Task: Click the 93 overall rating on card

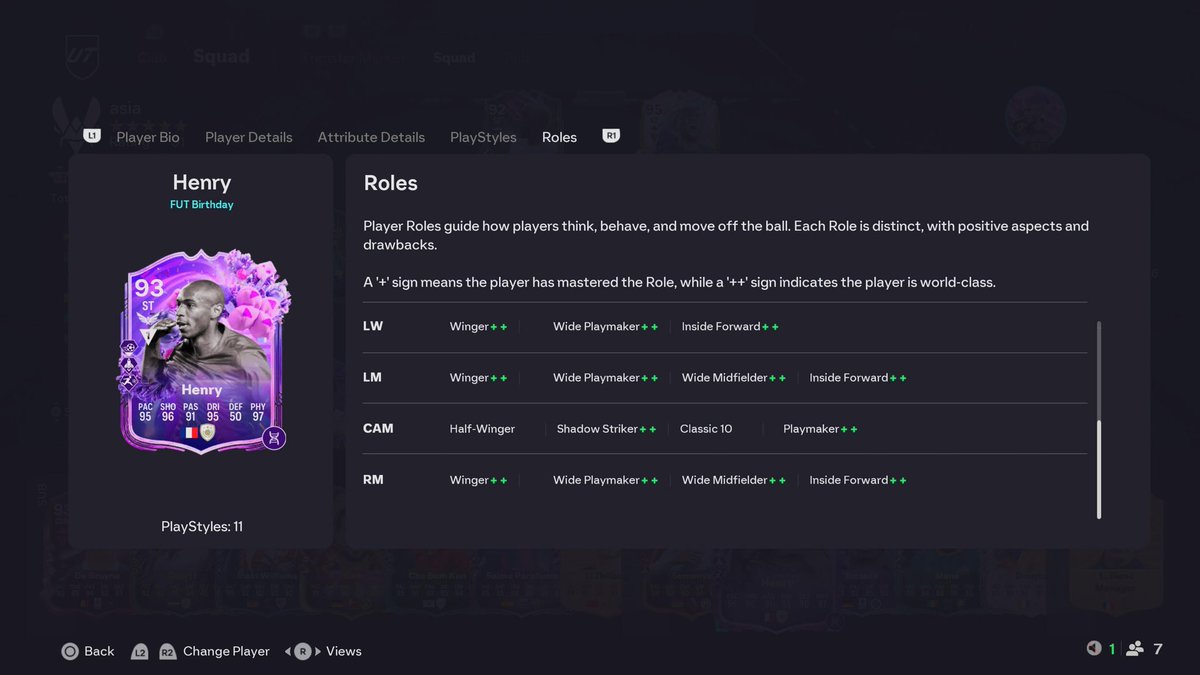Action: click(149, 289)
